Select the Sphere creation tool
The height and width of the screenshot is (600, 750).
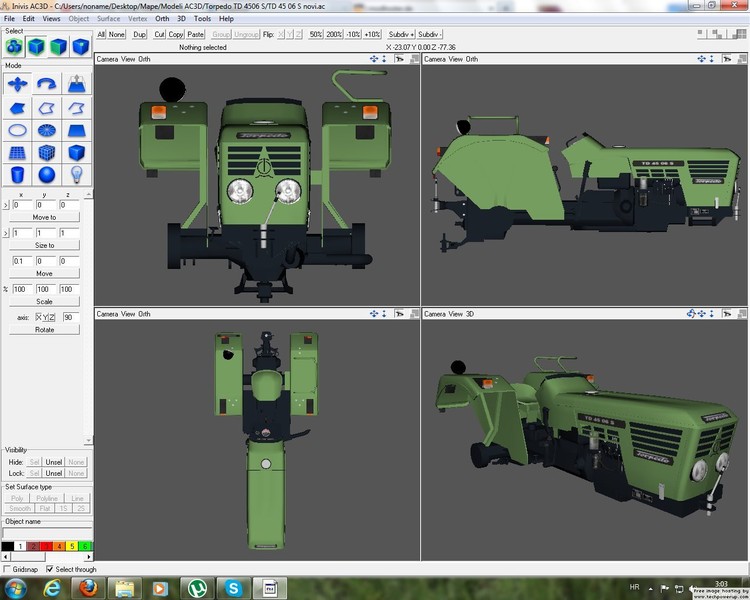tap(47, 175)
